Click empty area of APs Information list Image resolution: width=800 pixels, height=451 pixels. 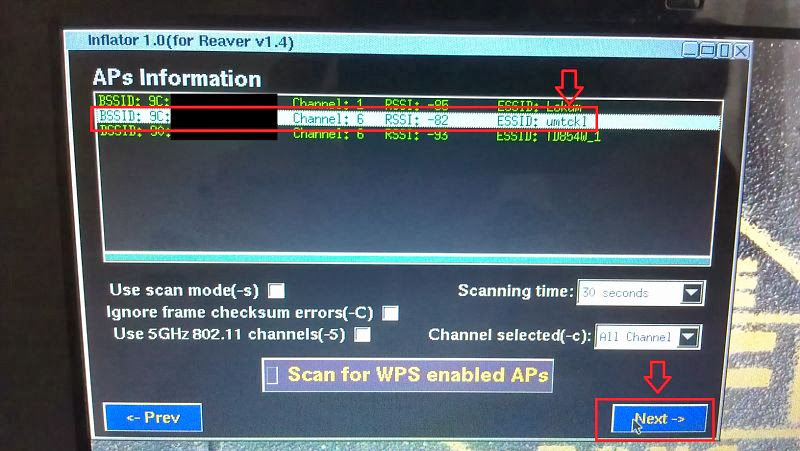click(407, 199)
